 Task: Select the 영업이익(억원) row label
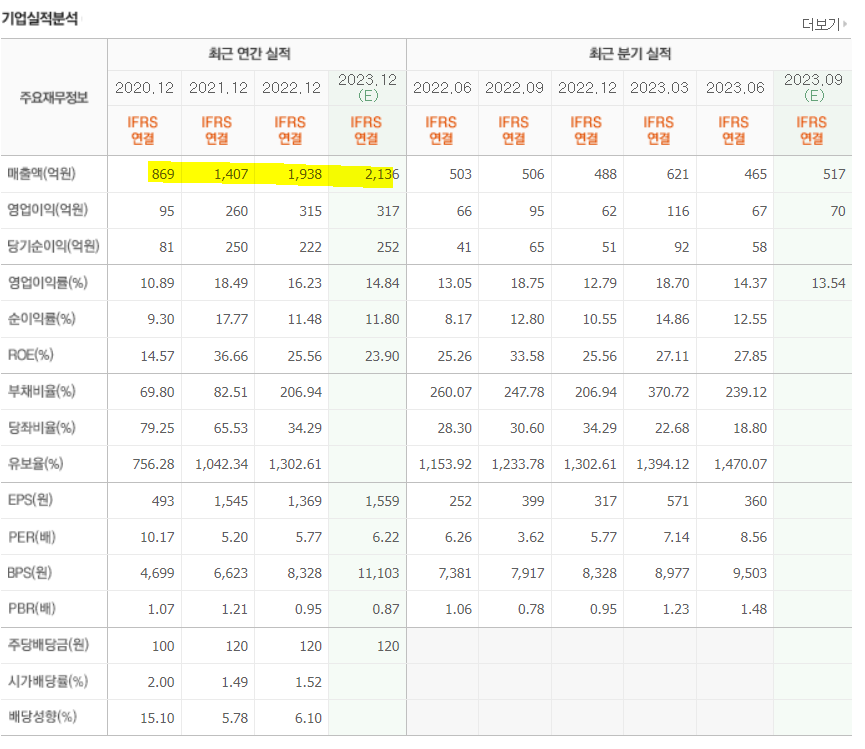click(x=47, y=210)
